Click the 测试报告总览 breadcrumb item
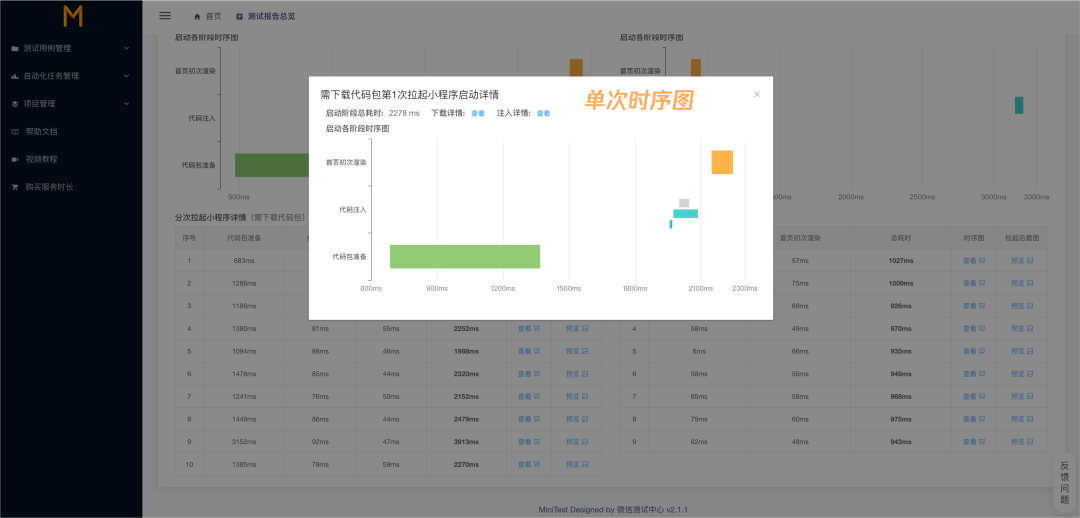The width and height of the screenshot is (1080, 518). click(271, 16)
